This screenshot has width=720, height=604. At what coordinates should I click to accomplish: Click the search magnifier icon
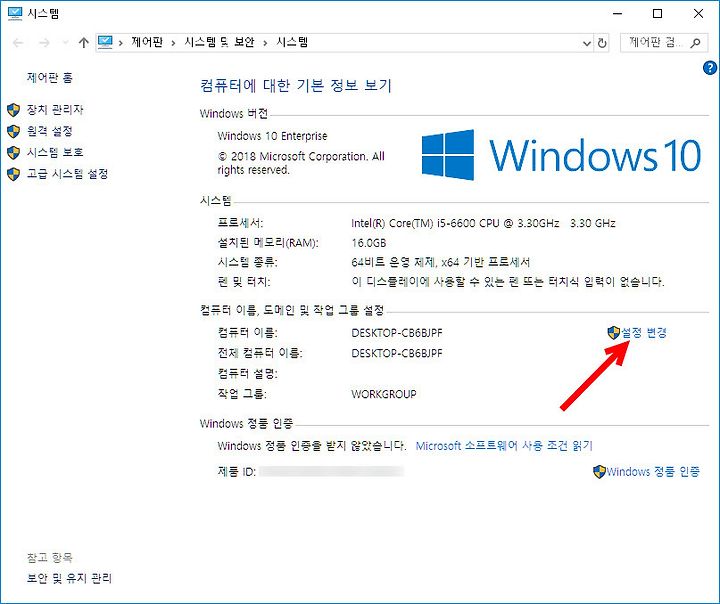tap(695, 43)
